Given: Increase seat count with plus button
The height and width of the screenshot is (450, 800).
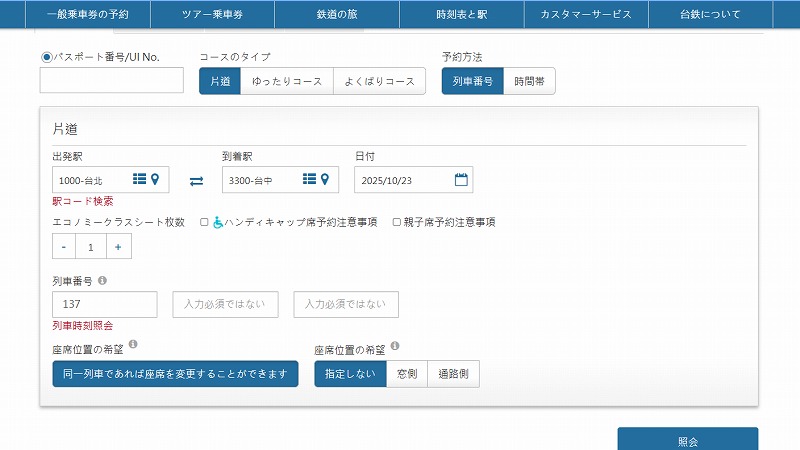Looking at the screenshot, I should pyautogui.click(x=118, y=246).
